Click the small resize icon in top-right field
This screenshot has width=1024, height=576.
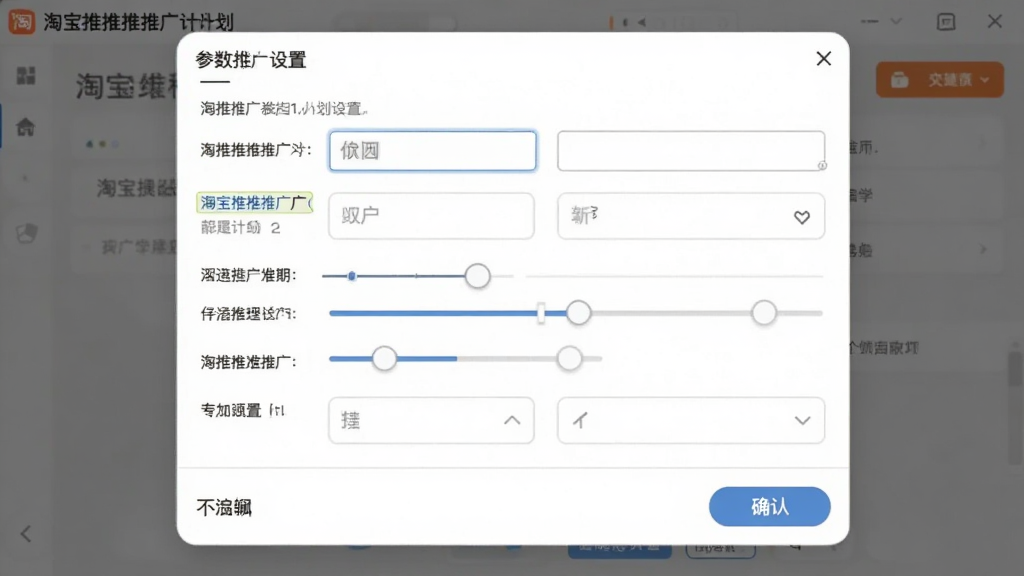coord(822,166)
